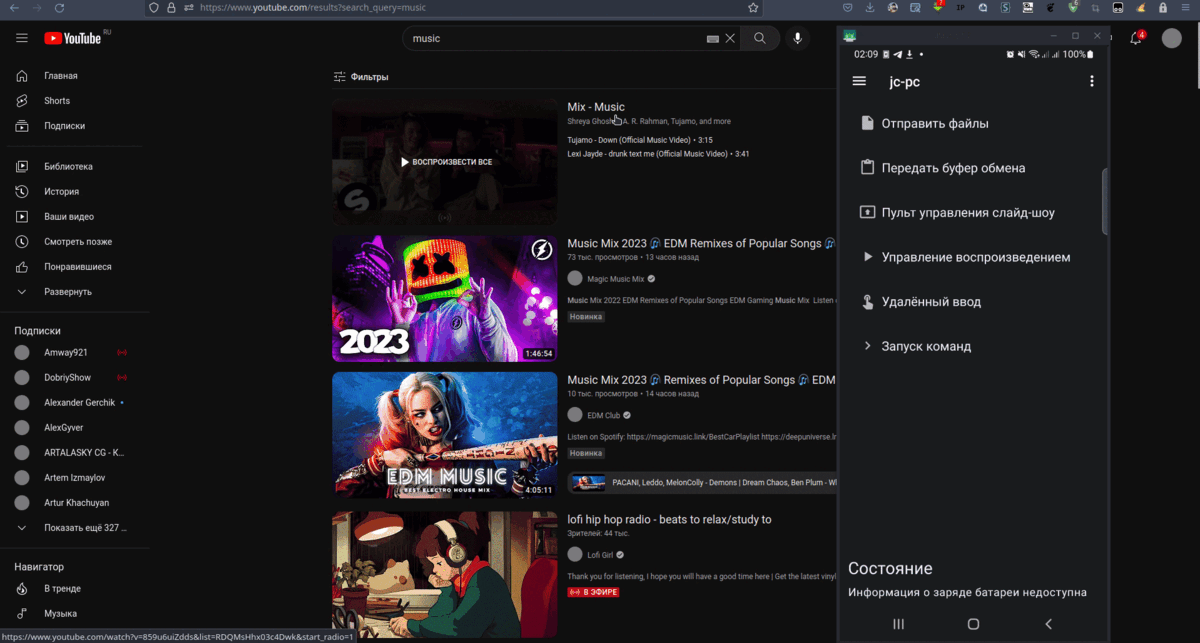Image resolution: width=1200 pixels, height=643 pixels.
Task: Open the YouTube guide hamburger menu
Action: click(22, 38)
